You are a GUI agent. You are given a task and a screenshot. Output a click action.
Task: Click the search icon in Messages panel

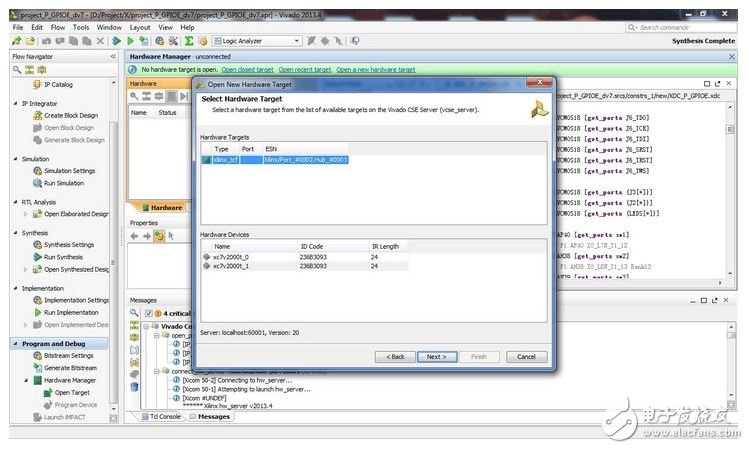click(x=135, y=313)
